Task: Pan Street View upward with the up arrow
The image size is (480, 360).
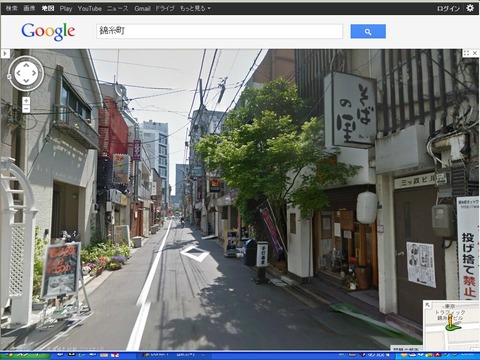Action: pyautogui.click(x=26, y=65)
